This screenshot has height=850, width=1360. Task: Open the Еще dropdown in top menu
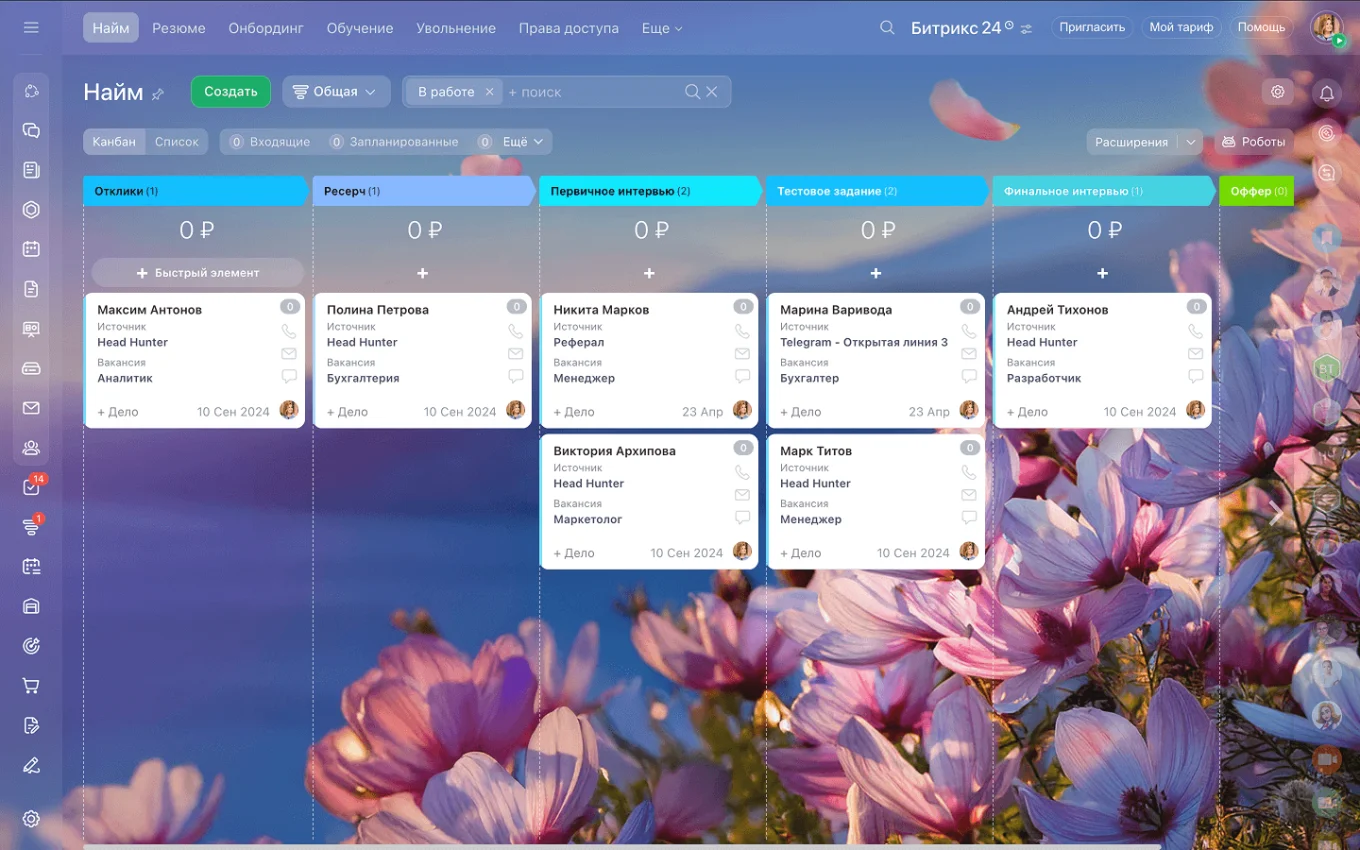661,28
